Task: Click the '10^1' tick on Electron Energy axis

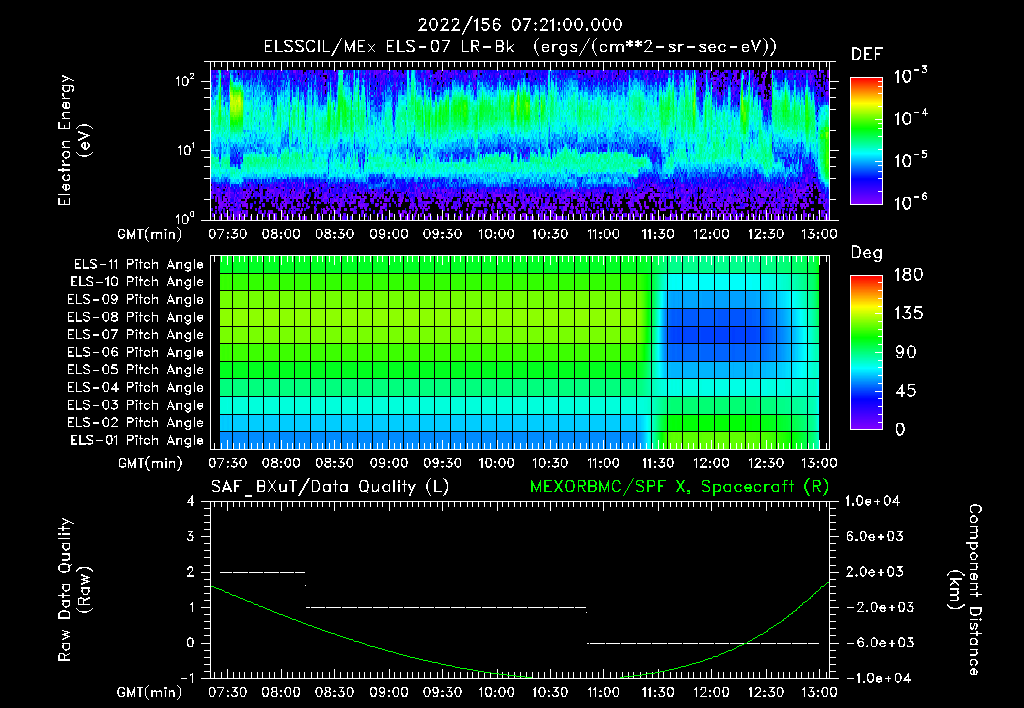Action: (185, 150)
